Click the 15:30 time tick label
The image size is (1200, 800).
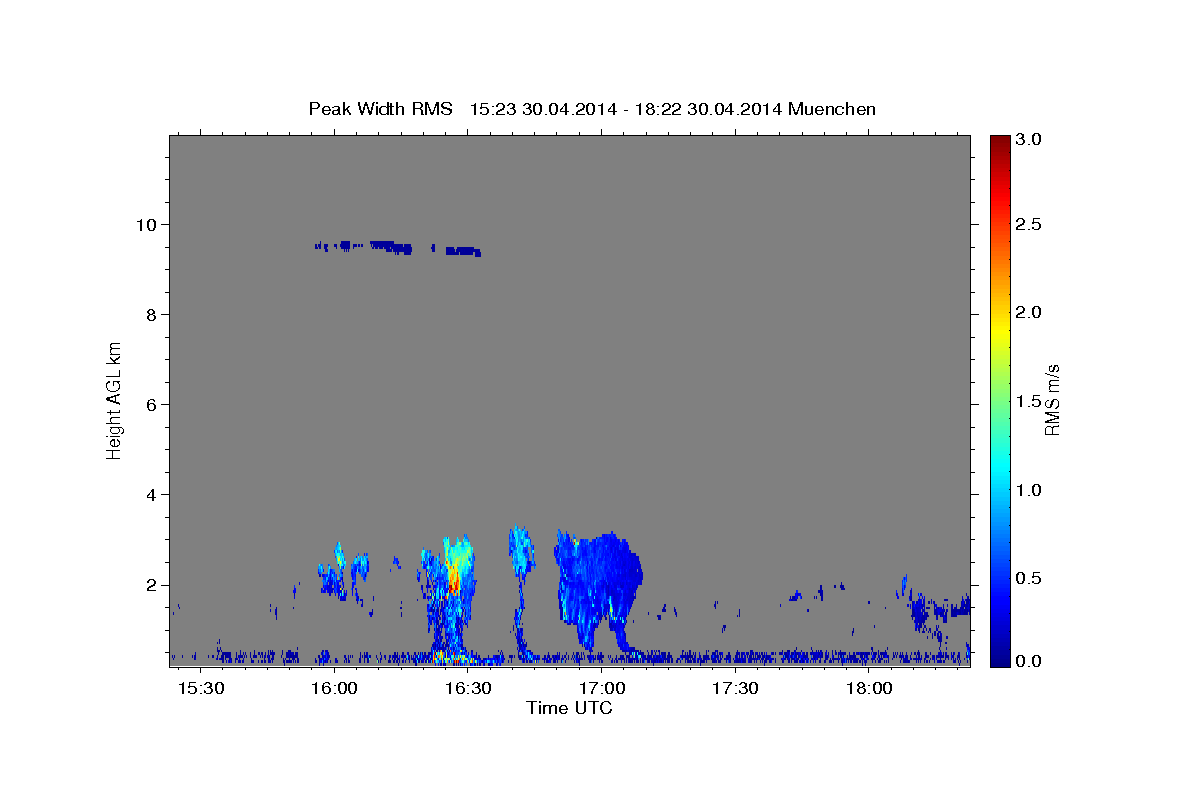(201, 688)
